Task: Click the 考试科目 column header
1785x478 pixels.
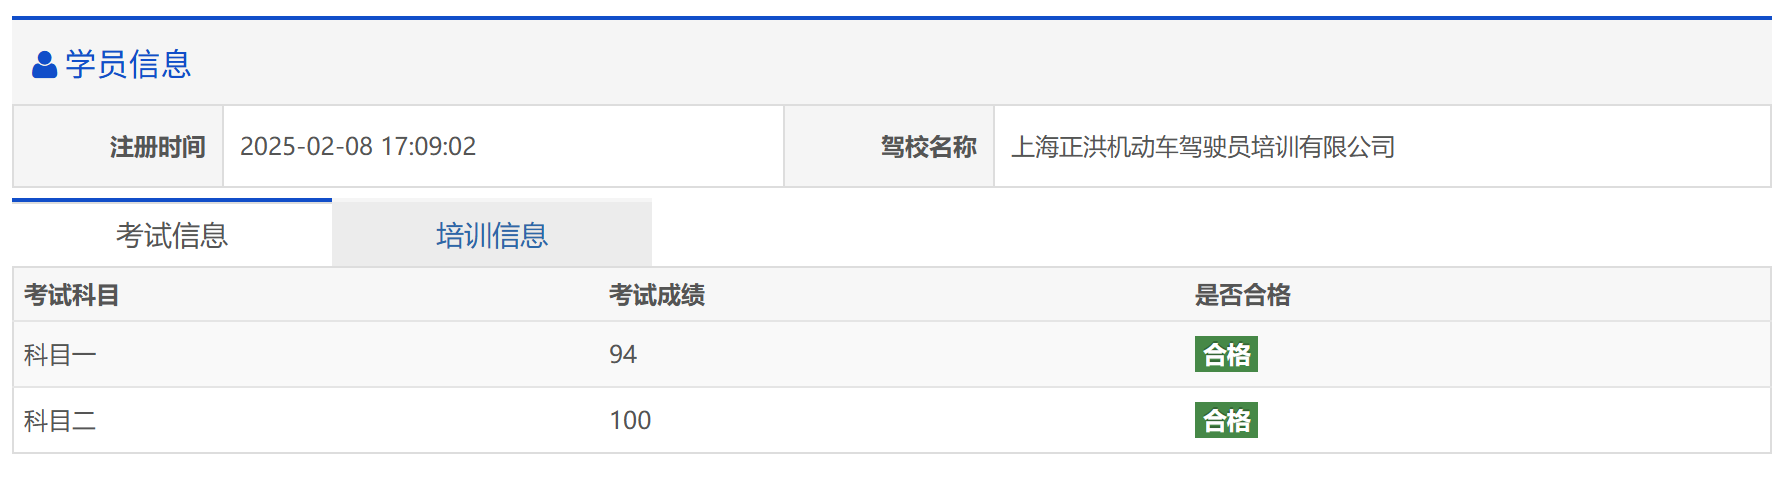Action: tap(72, 295)
